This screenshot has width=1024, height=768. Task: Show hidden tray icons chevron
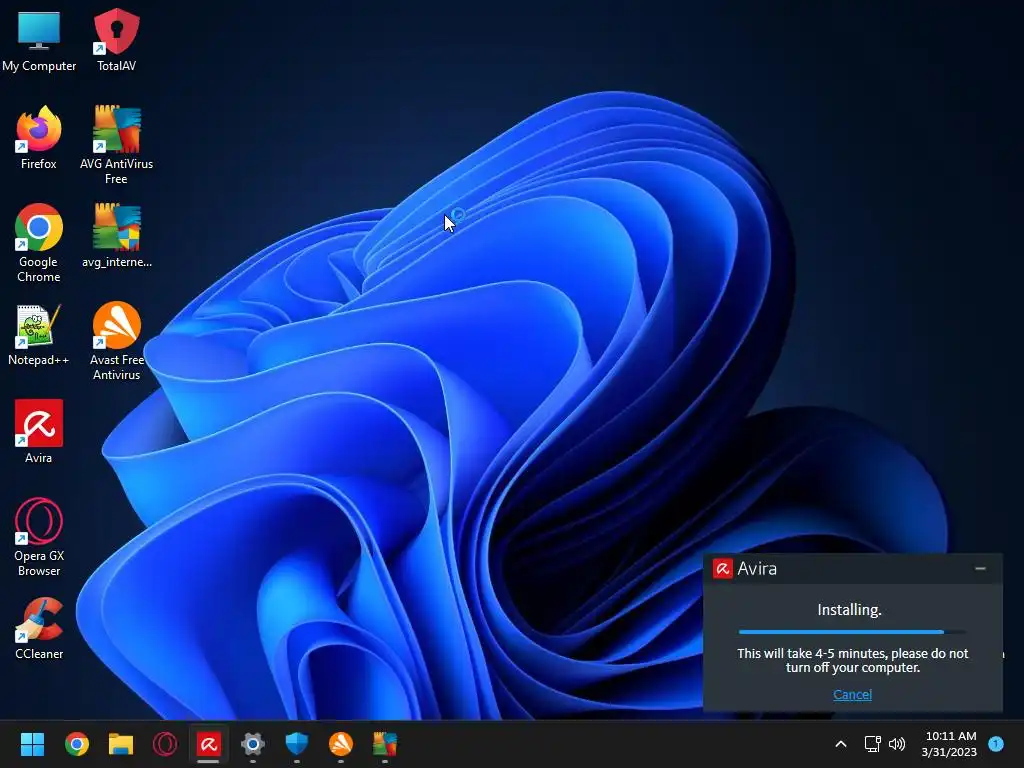point(841,744)
